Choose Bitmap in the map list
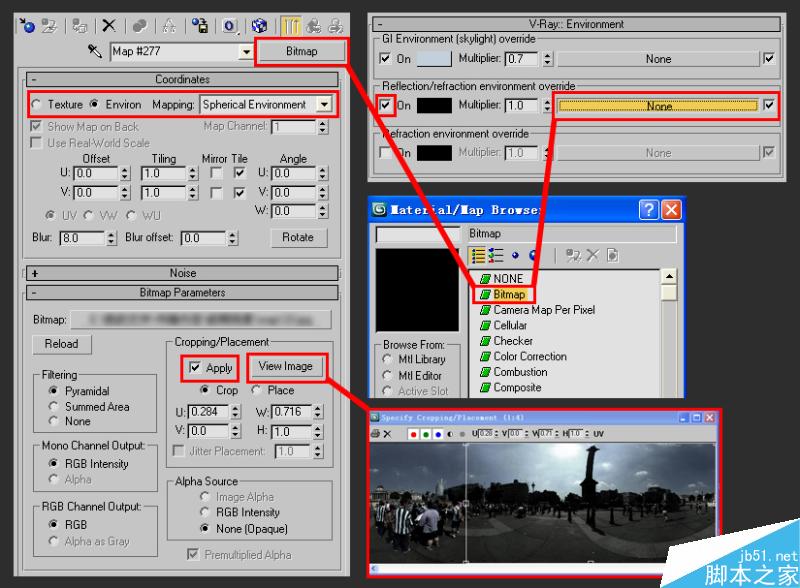This screenshot has height=588, width=800. (x=509, y=295)
